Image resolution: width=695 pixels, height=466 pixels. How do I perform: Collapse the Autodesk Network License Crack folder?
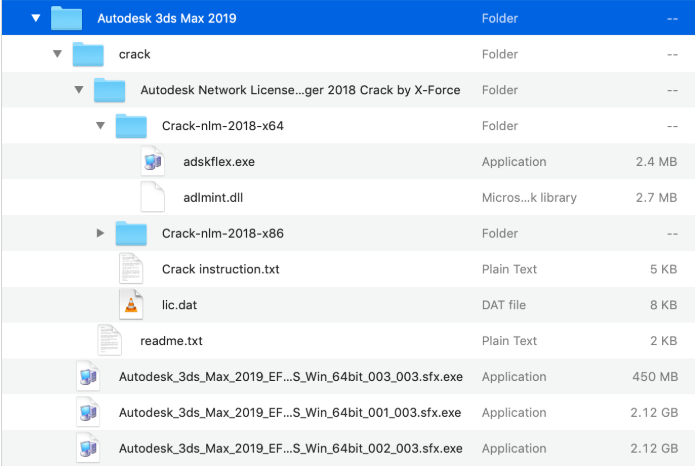click(79, 90)
